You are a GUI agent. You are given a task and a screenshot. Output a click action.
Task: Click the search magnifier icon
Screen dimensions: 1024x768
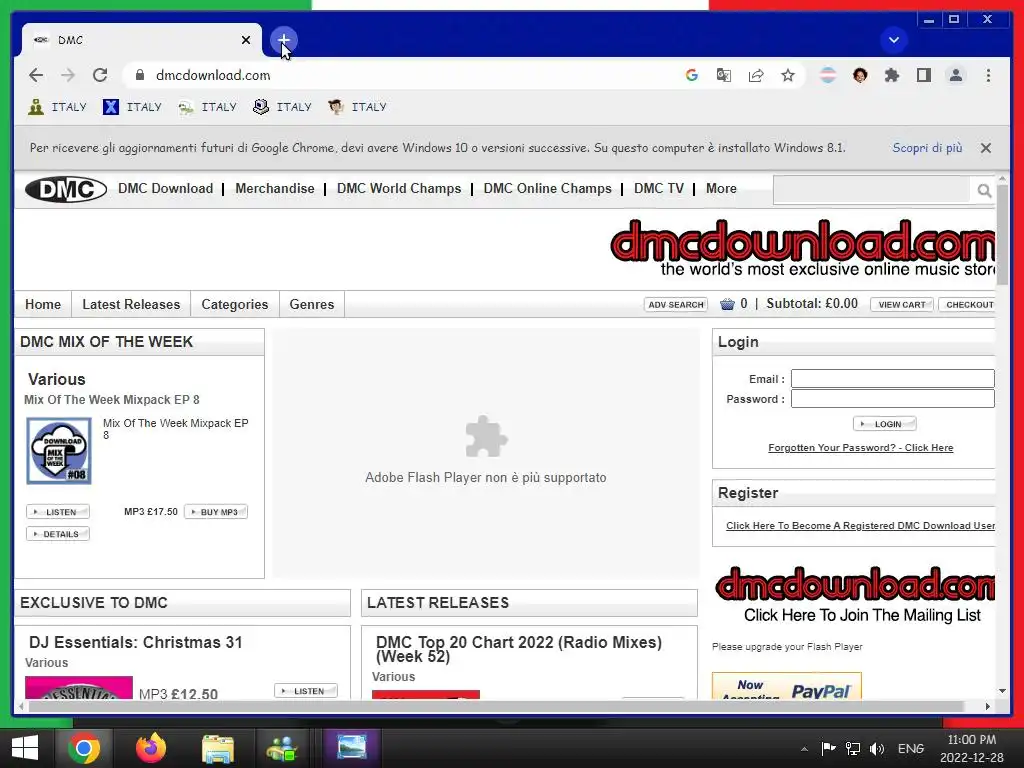pyautogui.click(x=984, y=190)
